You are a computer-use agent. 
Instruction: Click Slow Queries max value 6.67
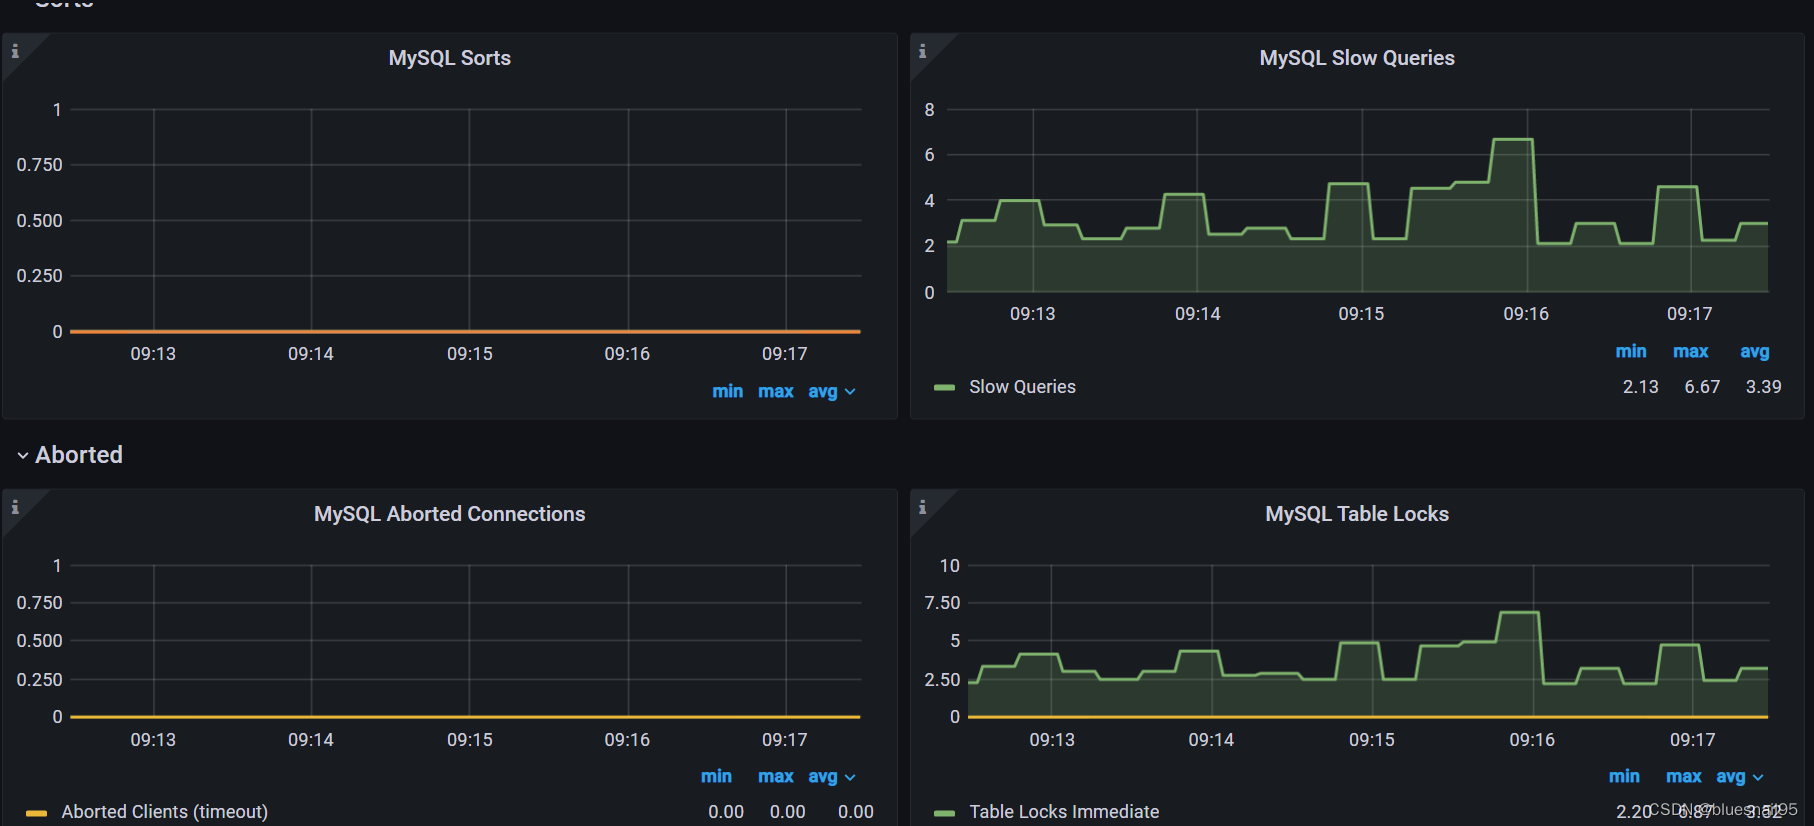[1702, 387]
